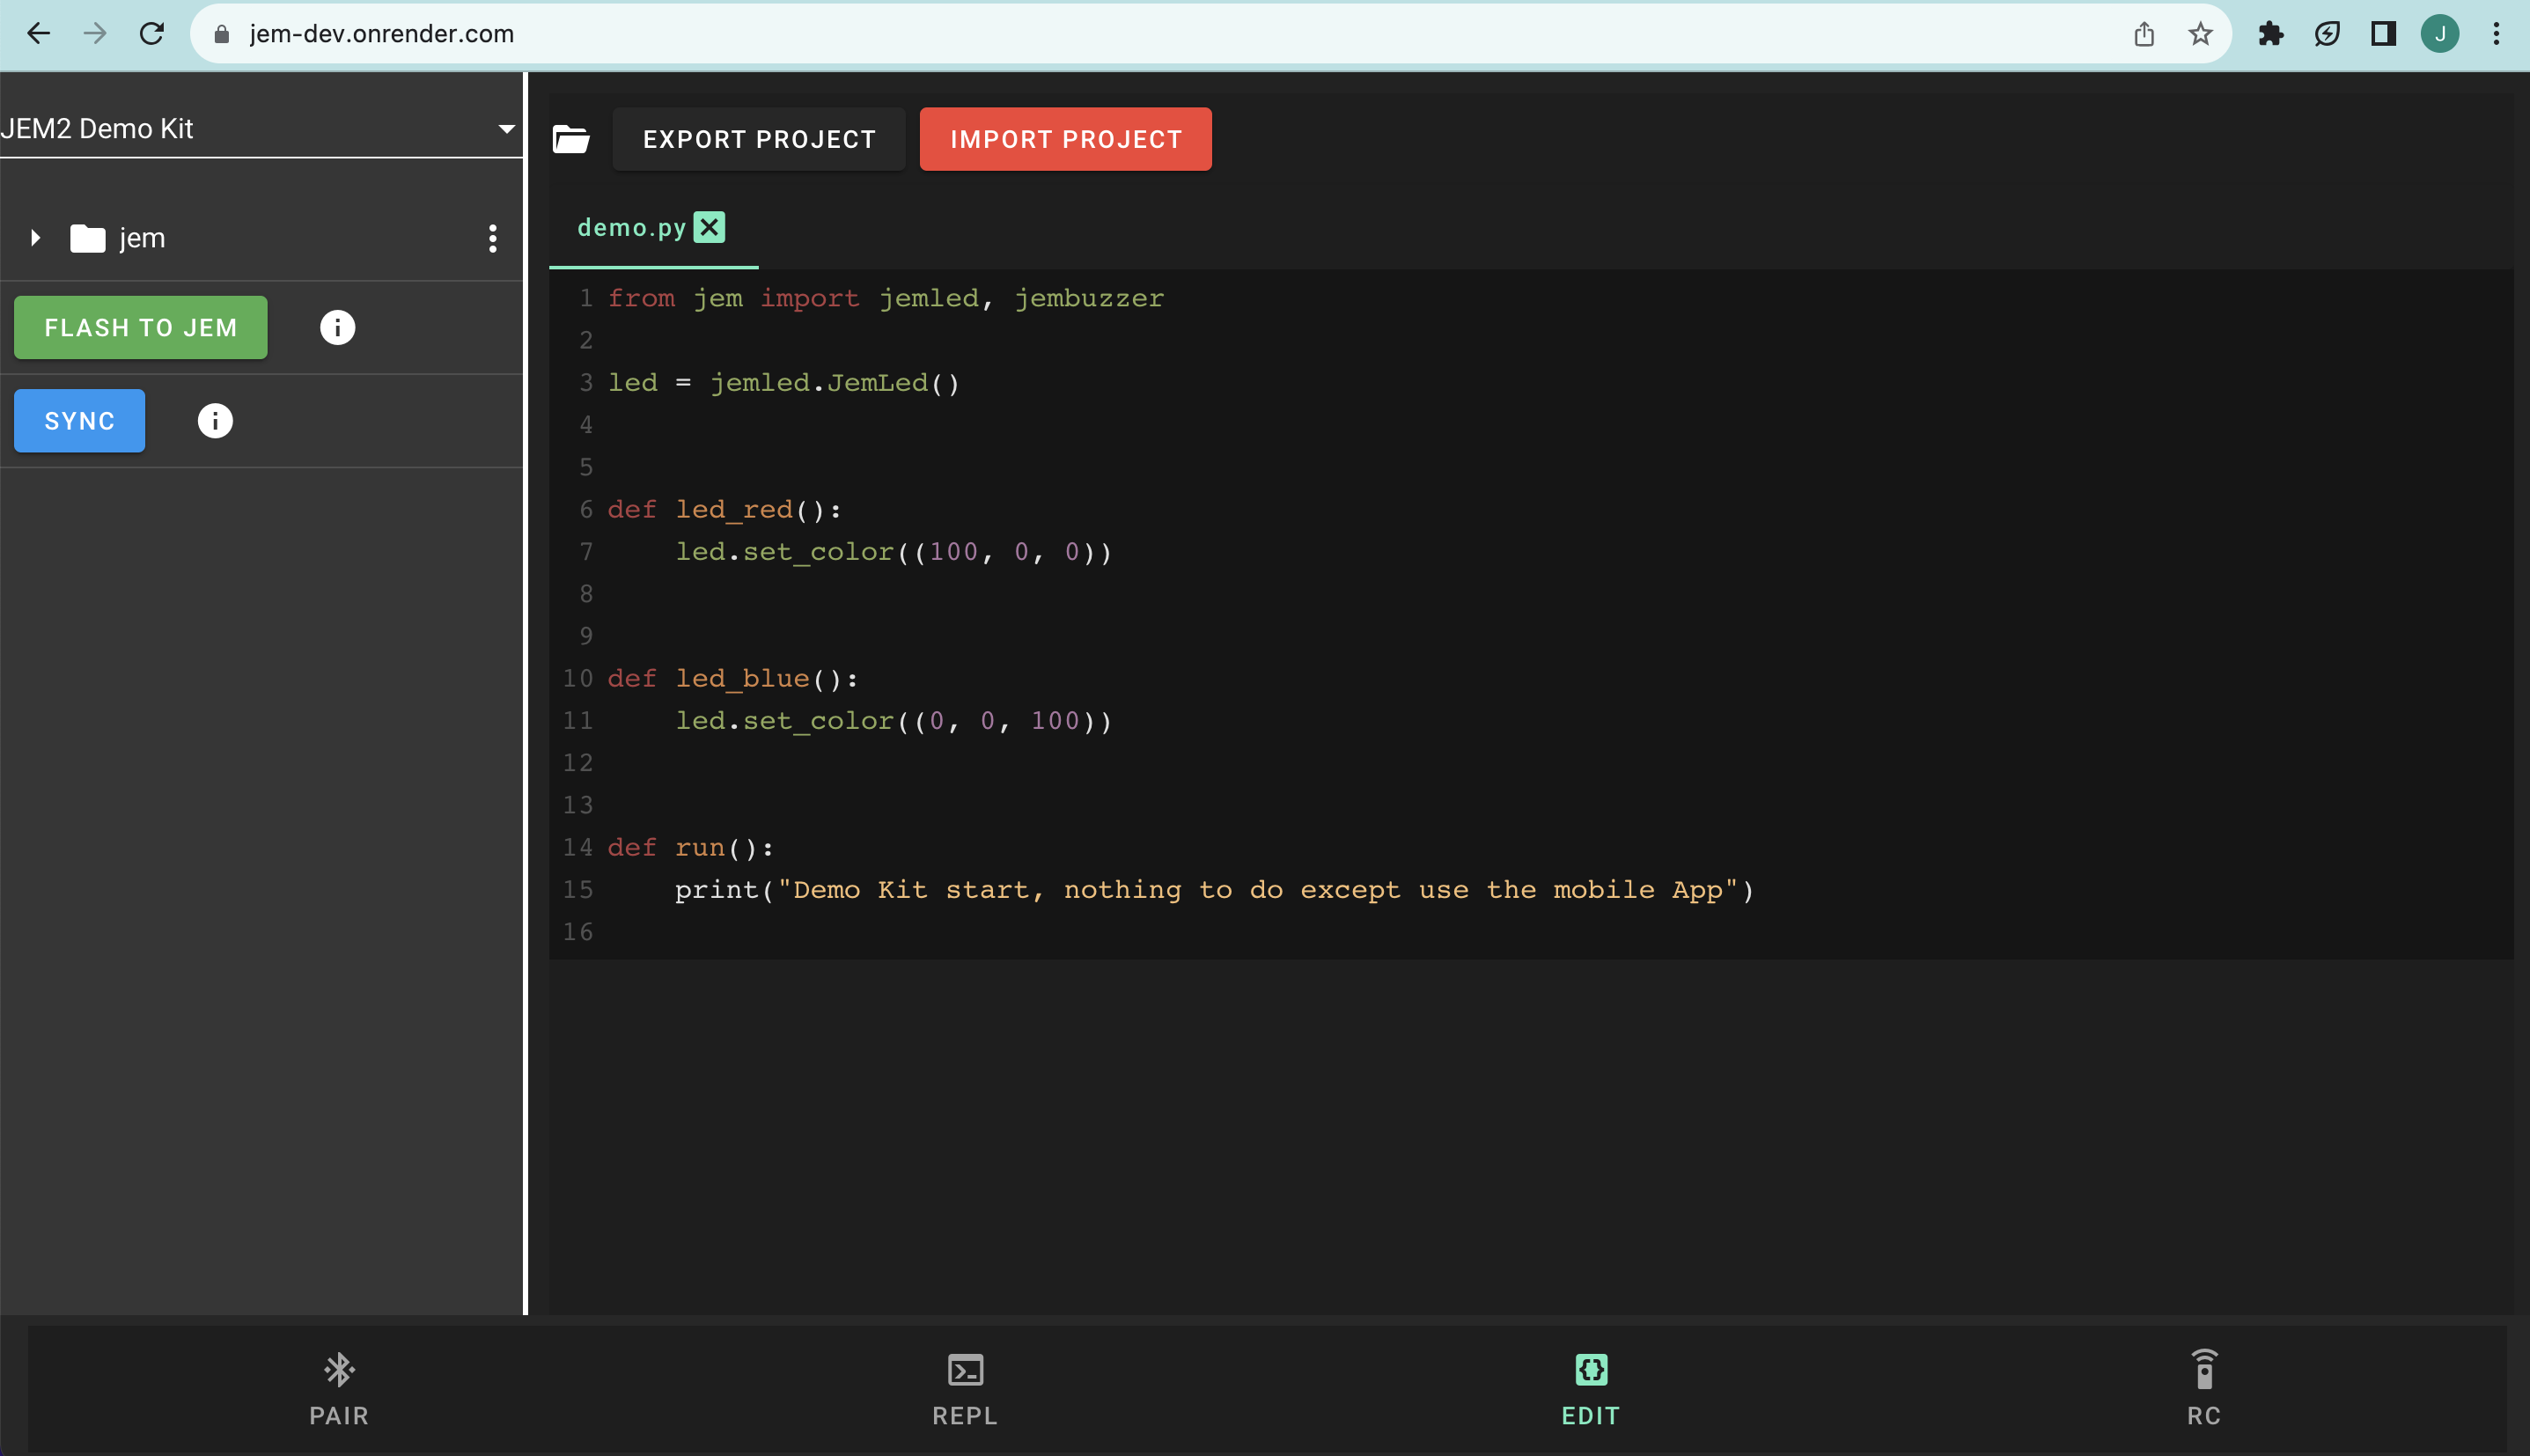
Task: Click the browser extensions puzzle icon
Action: point(2270,34)
